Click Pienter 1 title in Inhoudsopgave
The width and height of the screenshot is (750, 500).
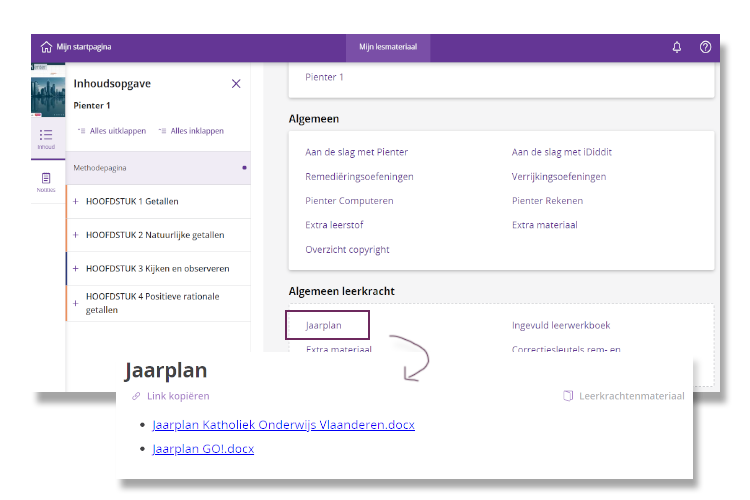[x=92, y=106]
